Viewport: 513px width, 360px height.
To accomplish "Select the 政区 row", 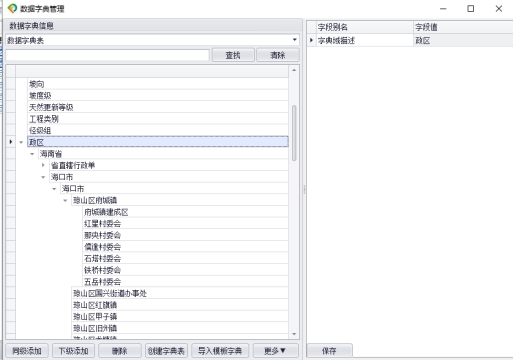I will [158, 142].
